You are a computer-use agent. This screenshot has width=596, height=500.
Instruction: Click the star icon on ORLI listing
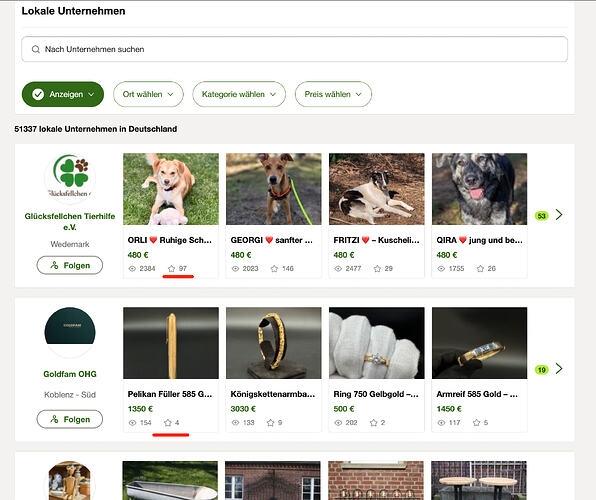point(171,268)
